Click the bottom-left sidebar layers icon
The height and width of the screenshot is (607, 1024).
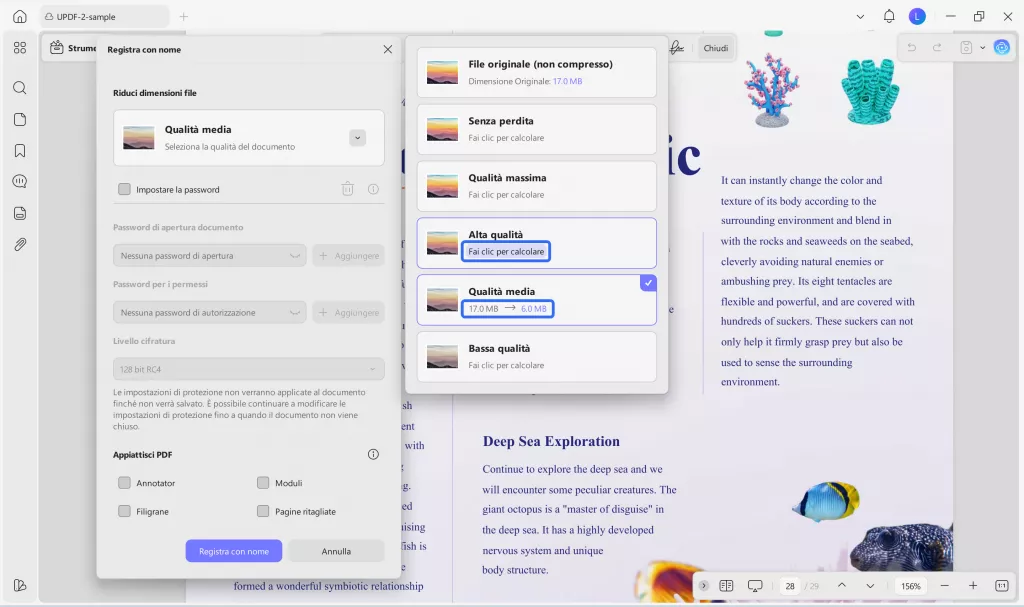click(x=20, y=585)
